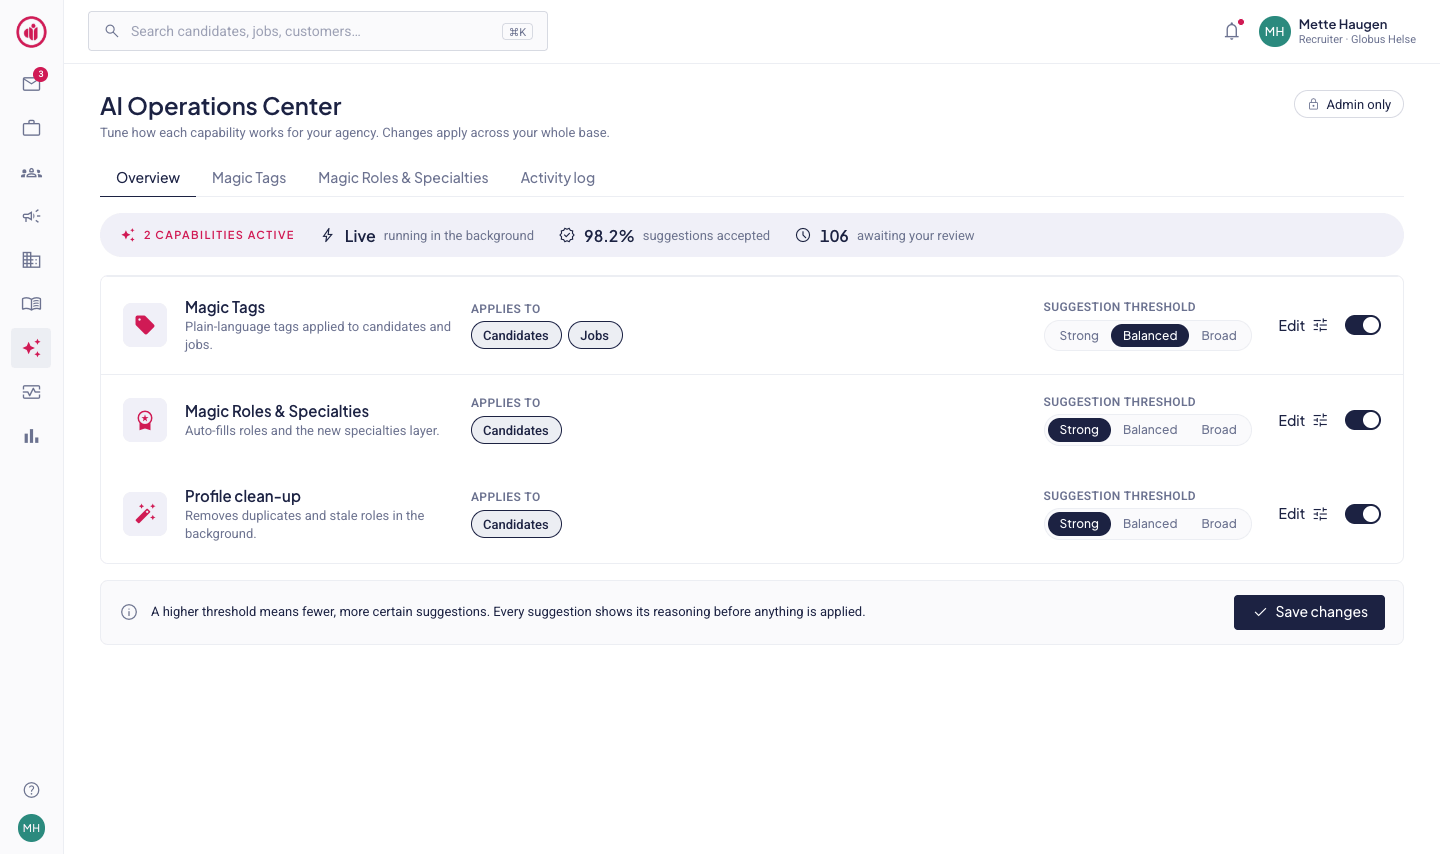Open Mette Haugen profile menu
This screenshot has height=854, width=1440.
point(1337,31)
